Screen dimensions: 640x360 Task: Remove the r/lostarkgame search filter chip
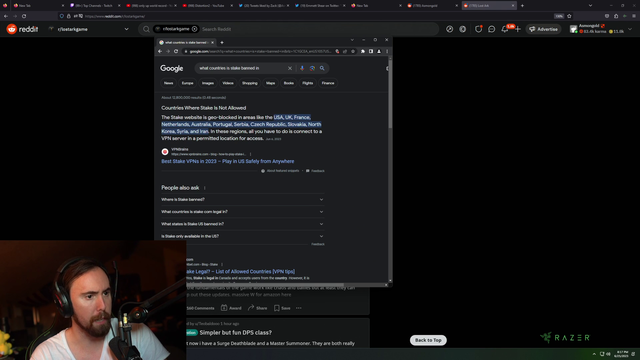(x=195, y=29)
